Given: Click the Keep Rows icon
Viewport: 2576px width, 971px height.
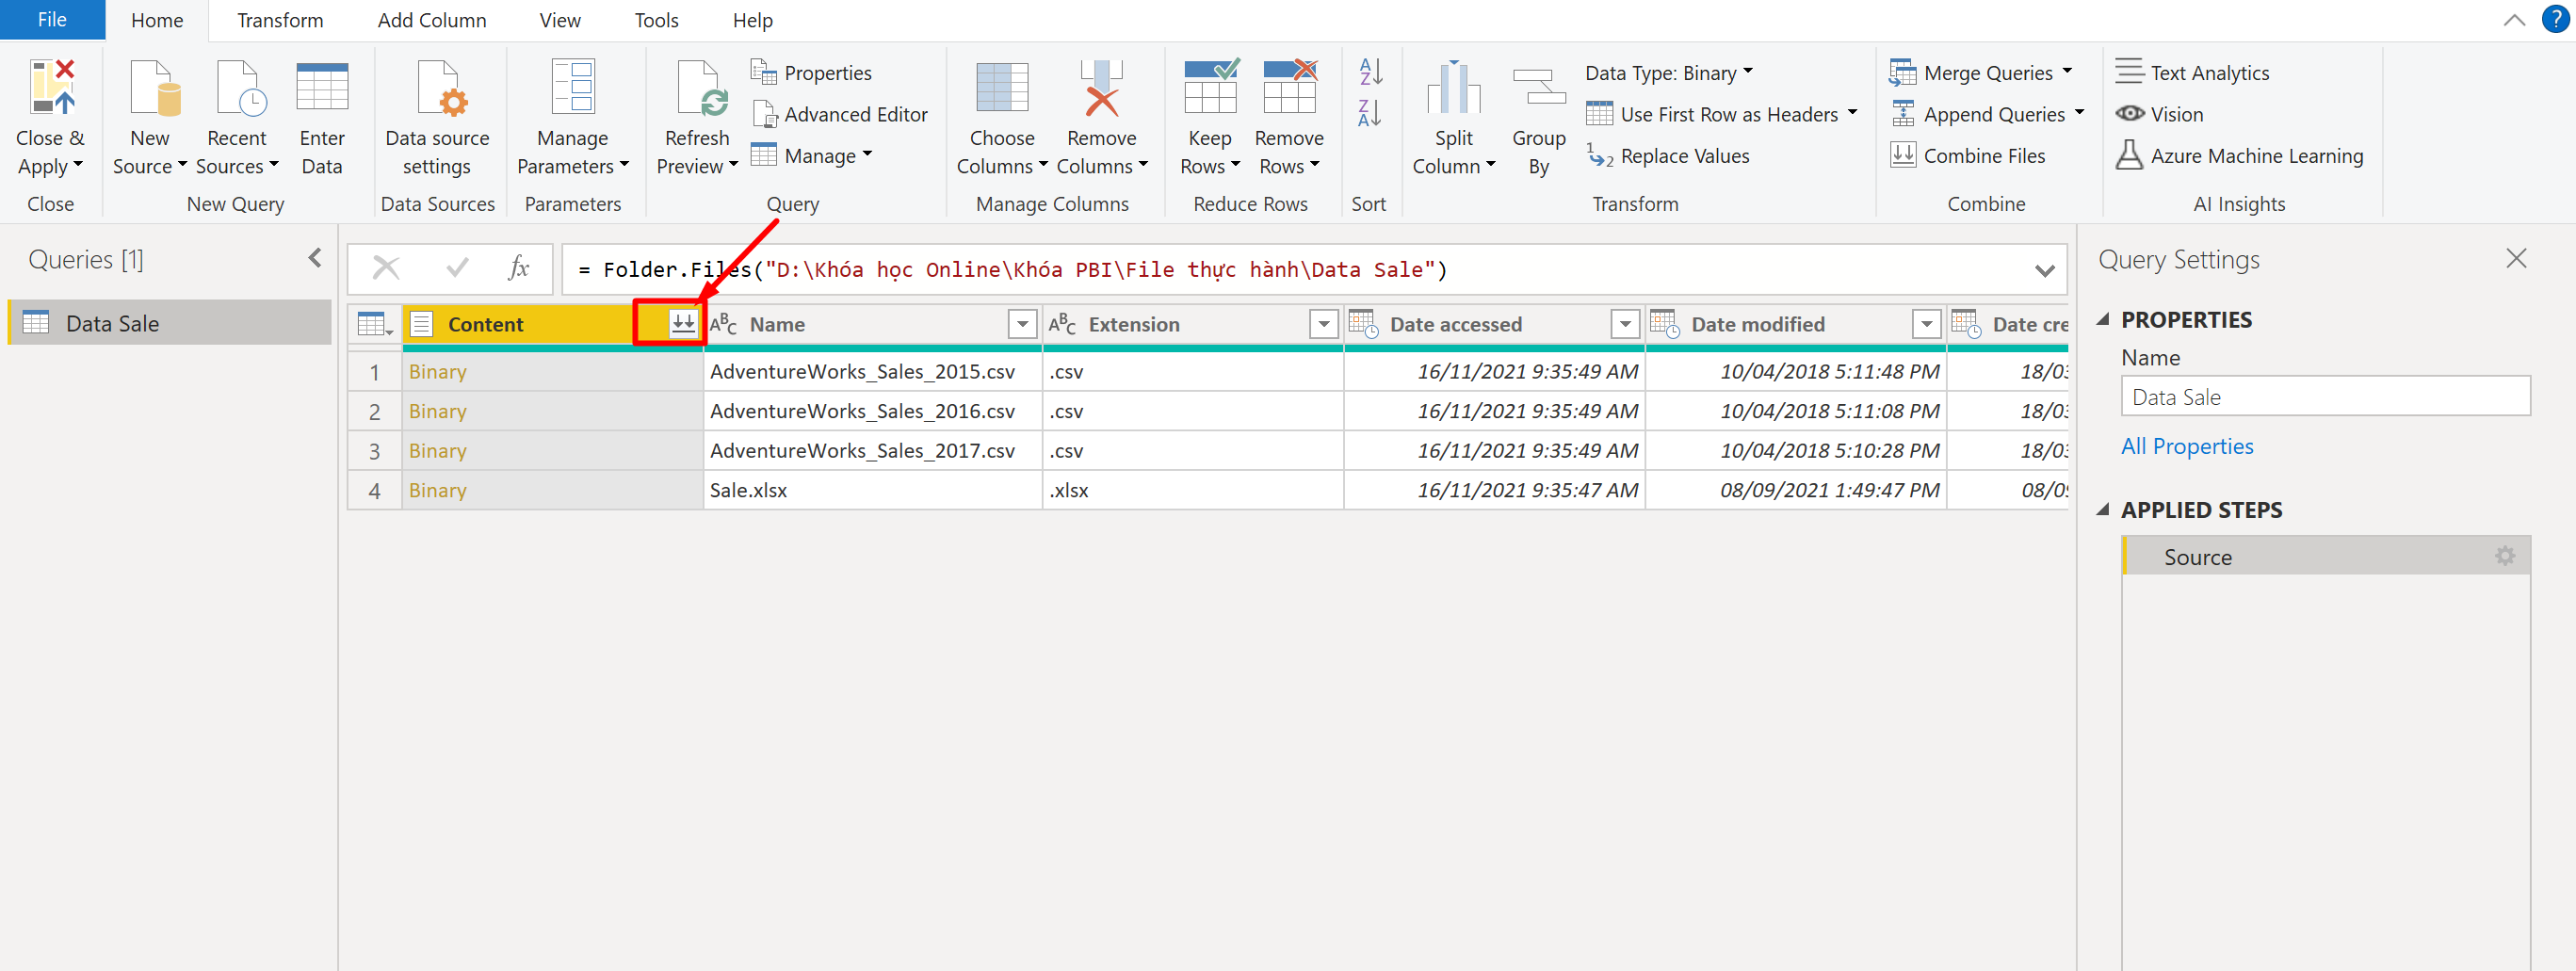Looking at the screenshot, I should [1210, 85].
